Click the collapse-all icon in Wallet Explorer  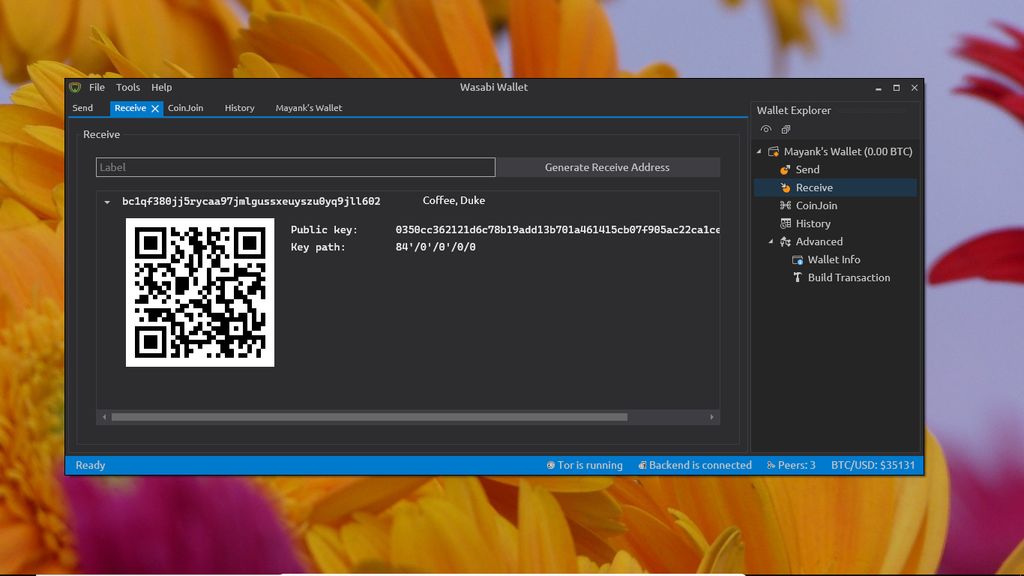point(786,129)
